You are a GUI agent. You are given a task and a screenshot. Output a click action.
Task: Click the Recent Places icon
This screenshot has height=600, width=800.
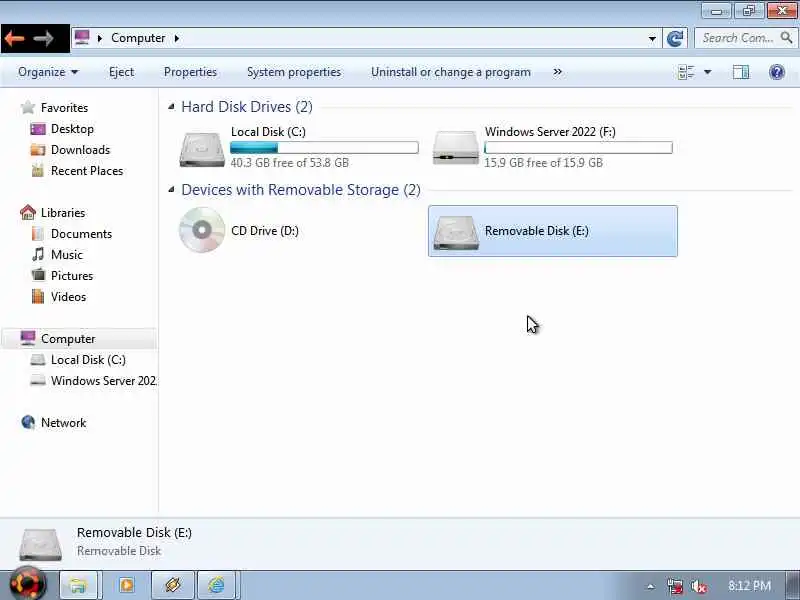[x=38, y=171]
